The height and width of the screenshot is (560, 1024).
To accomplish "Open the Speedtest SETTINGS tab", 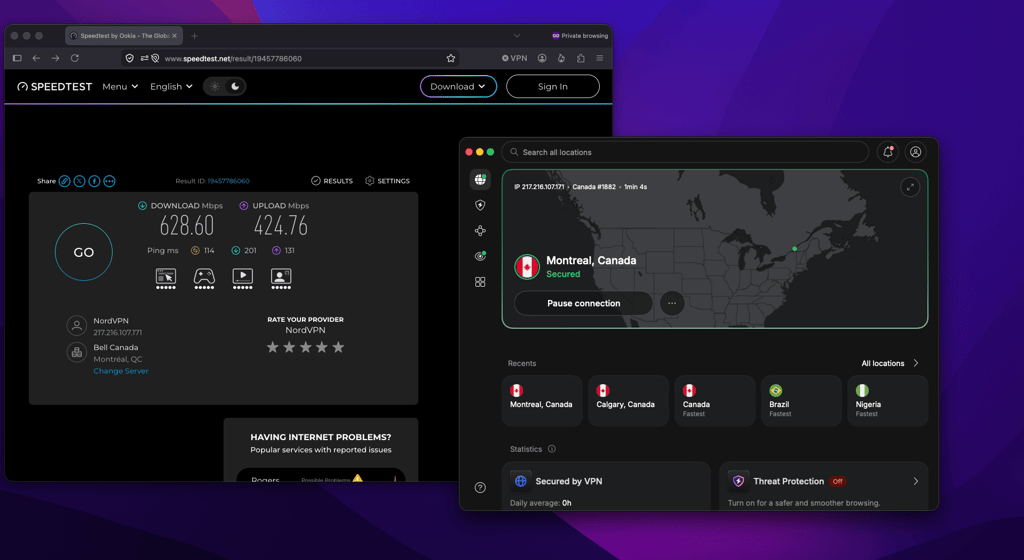I will point(387,181).
